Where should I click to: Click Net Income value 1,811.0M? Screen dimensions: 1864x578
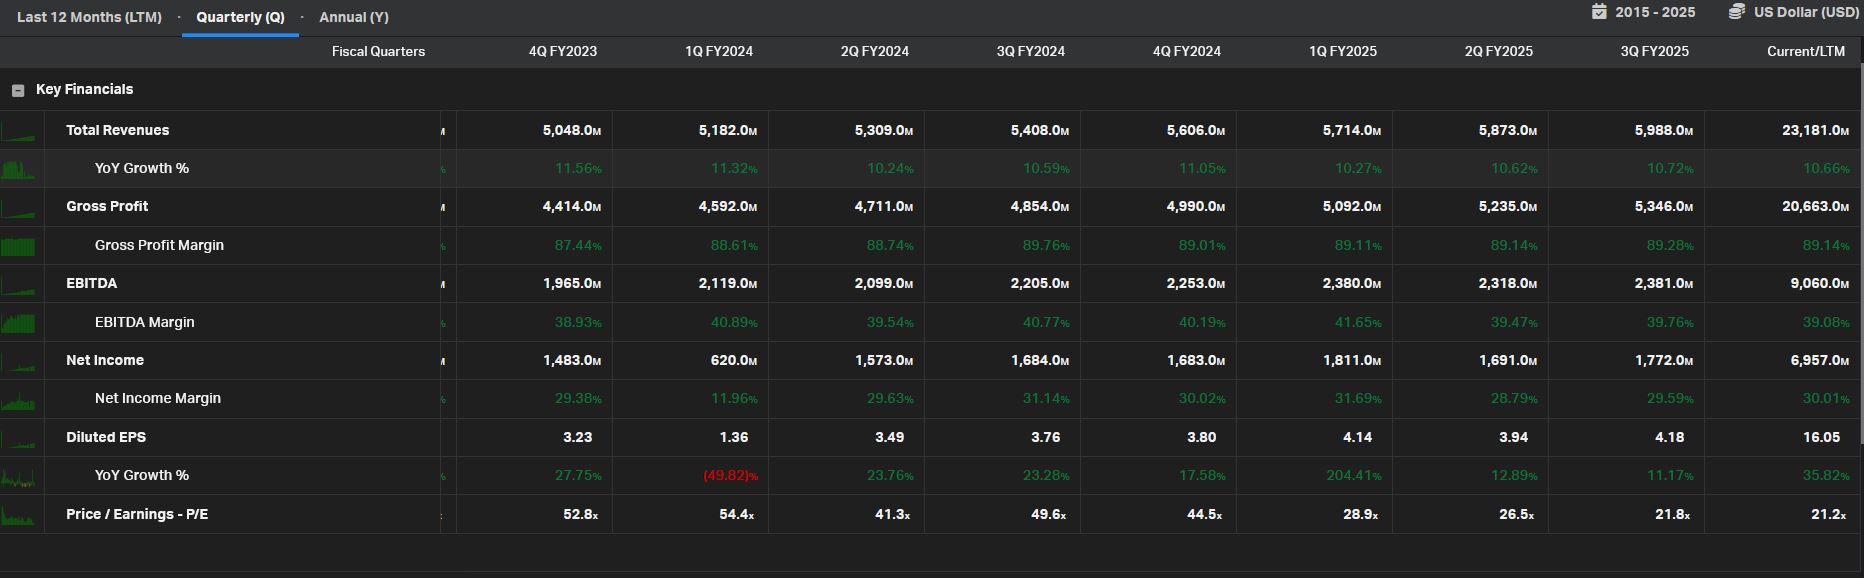click(x=1352, y=360)
